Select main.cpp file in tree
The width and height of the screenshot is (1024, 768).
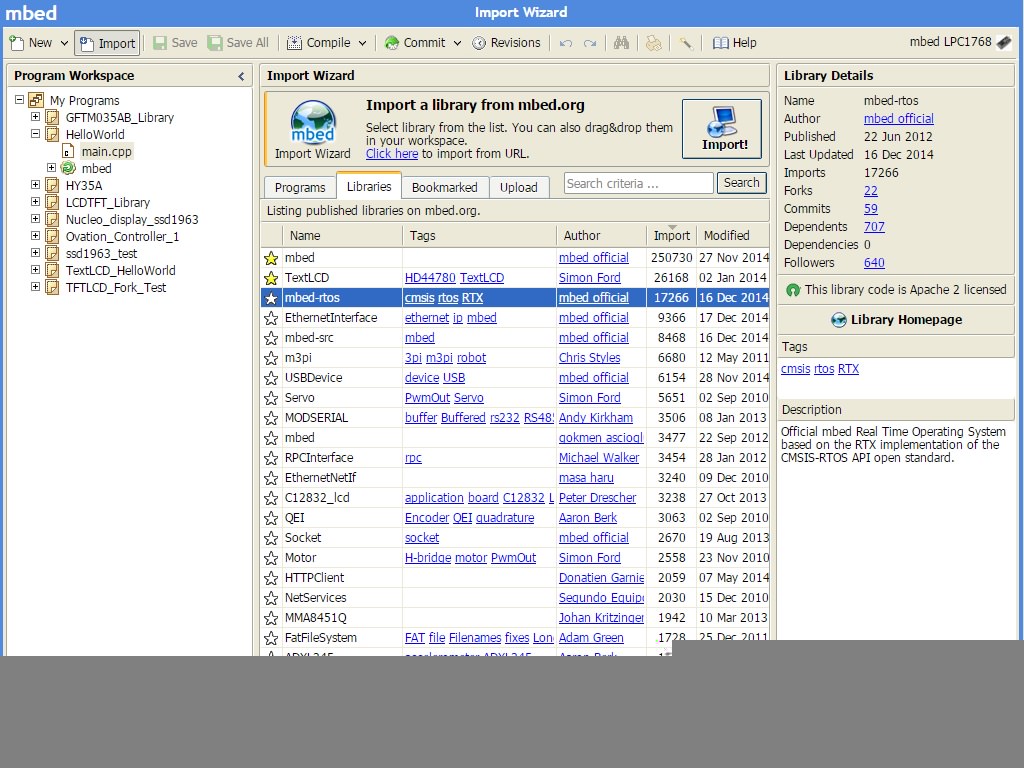point(106,152)
